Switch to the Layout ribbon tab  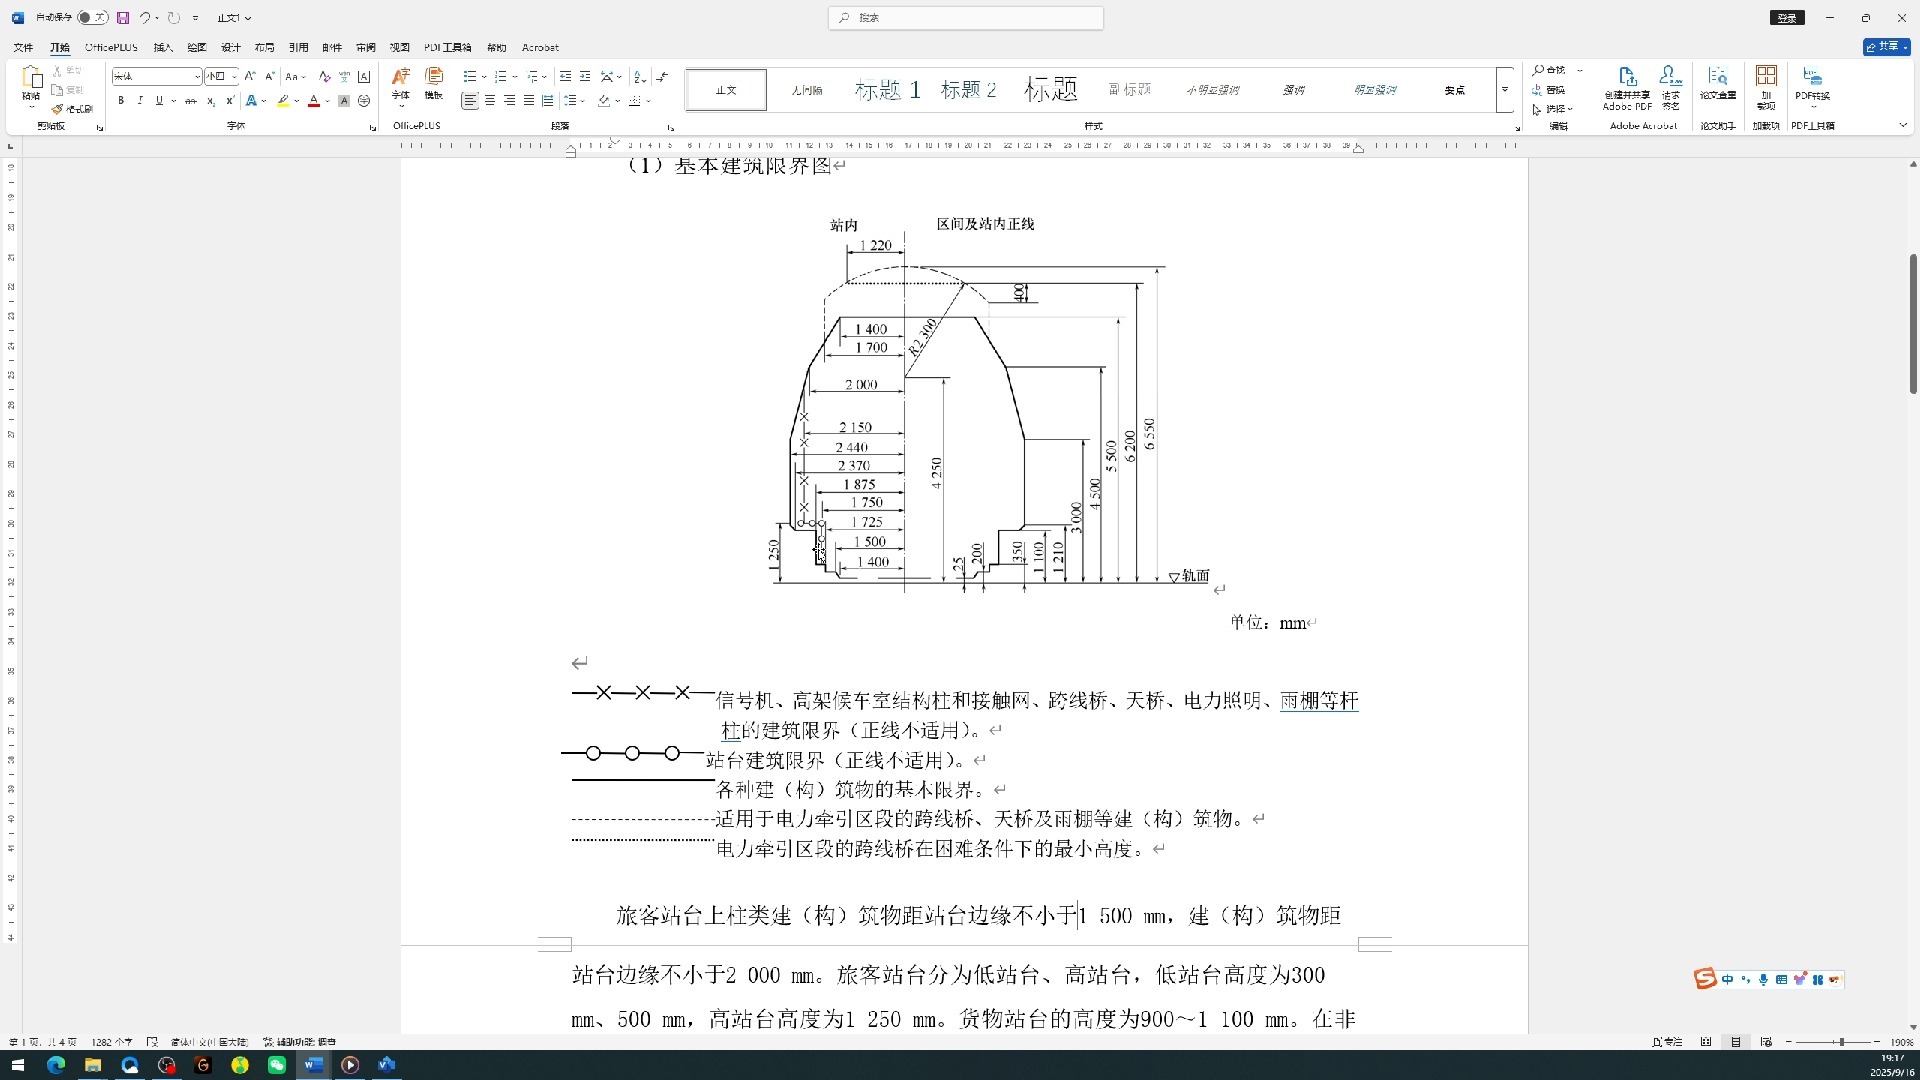(264, 47)
